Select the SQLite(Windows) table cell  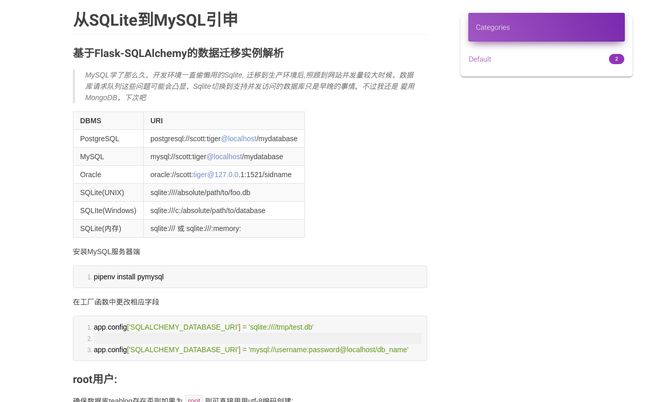[108, 211]
